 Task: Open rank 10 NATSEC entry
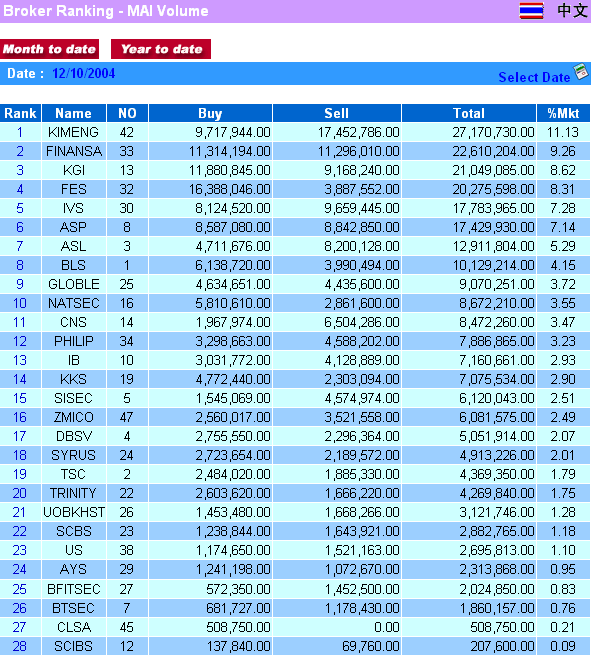20,303
